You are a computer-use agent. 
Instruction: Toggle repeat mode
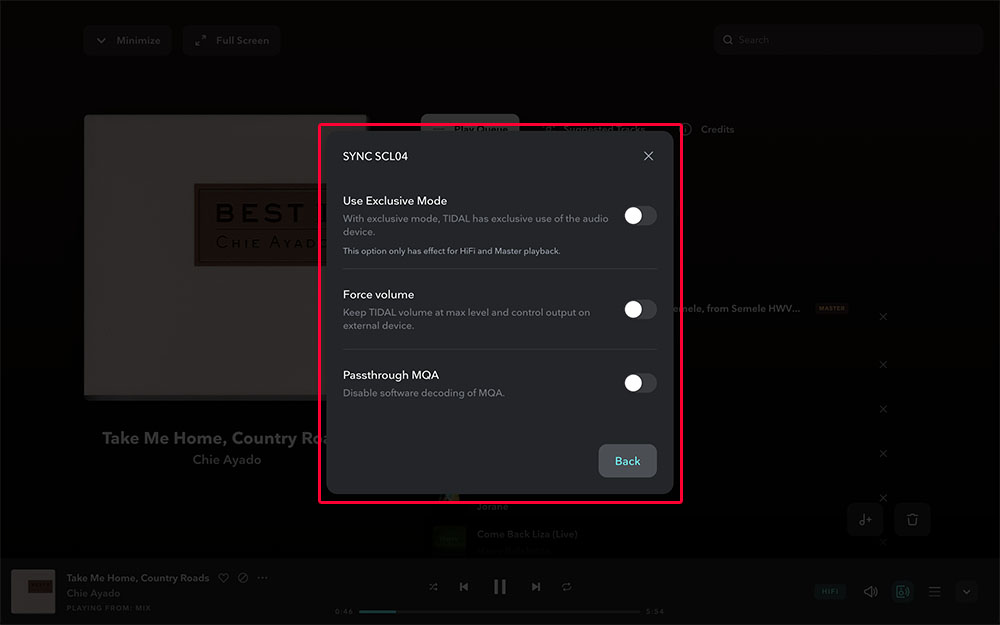point(567,587)
